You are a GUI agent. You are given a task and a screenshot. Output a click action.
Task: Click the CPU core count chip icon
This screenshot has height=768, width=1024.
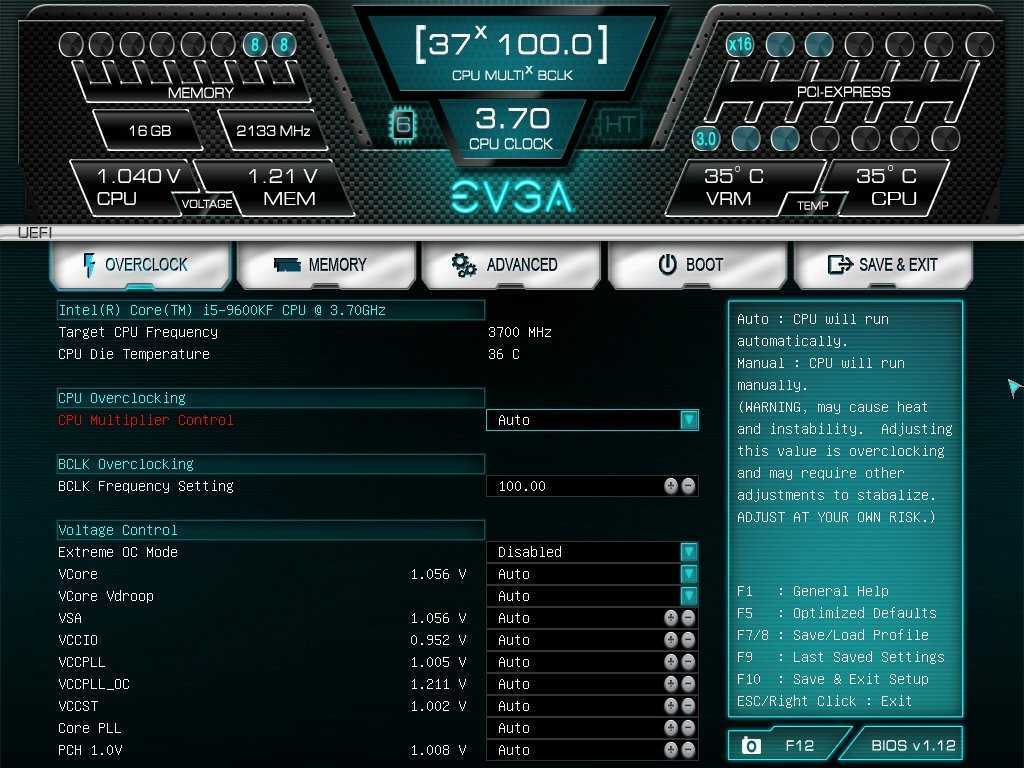click(x=403, y=125)
